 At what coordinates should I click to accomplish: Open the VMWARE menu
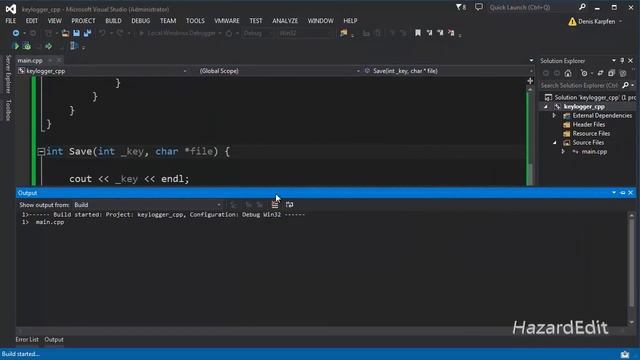(x=227, y=21)
